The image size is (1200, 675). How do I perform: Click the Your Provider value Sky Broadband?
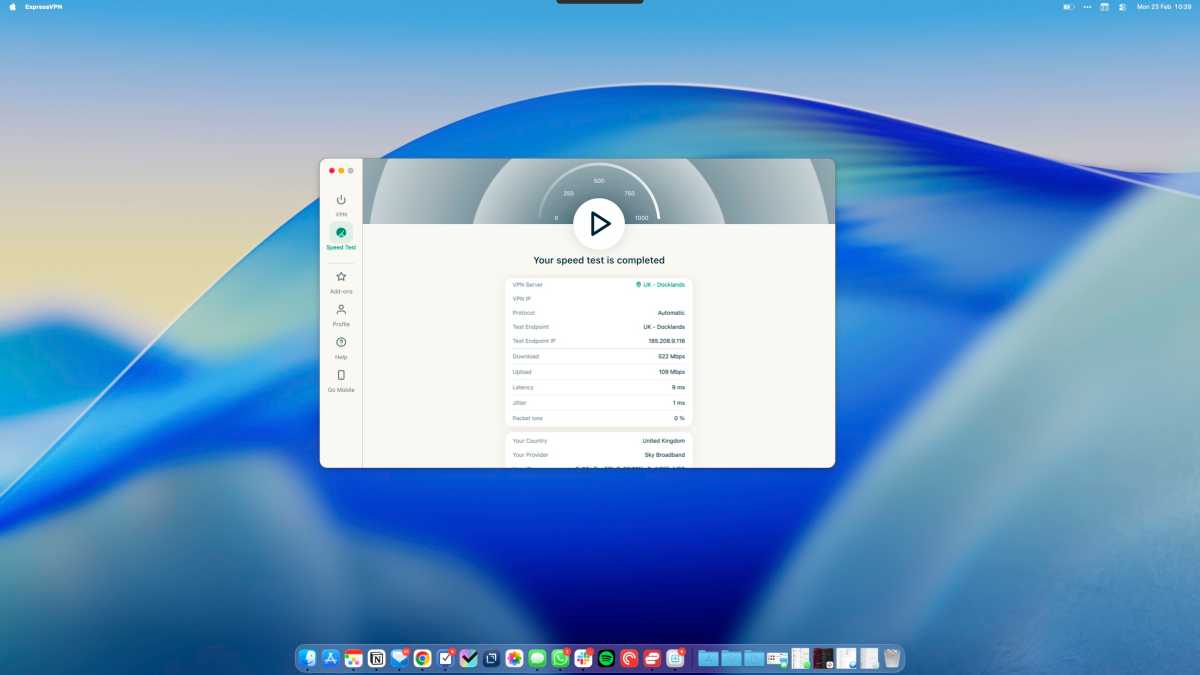(665, 455)
